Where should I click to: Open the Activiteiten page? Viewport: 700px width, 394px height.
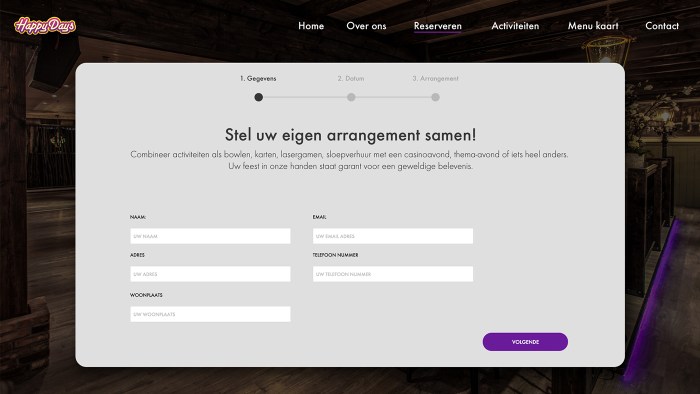coord(515,26)
